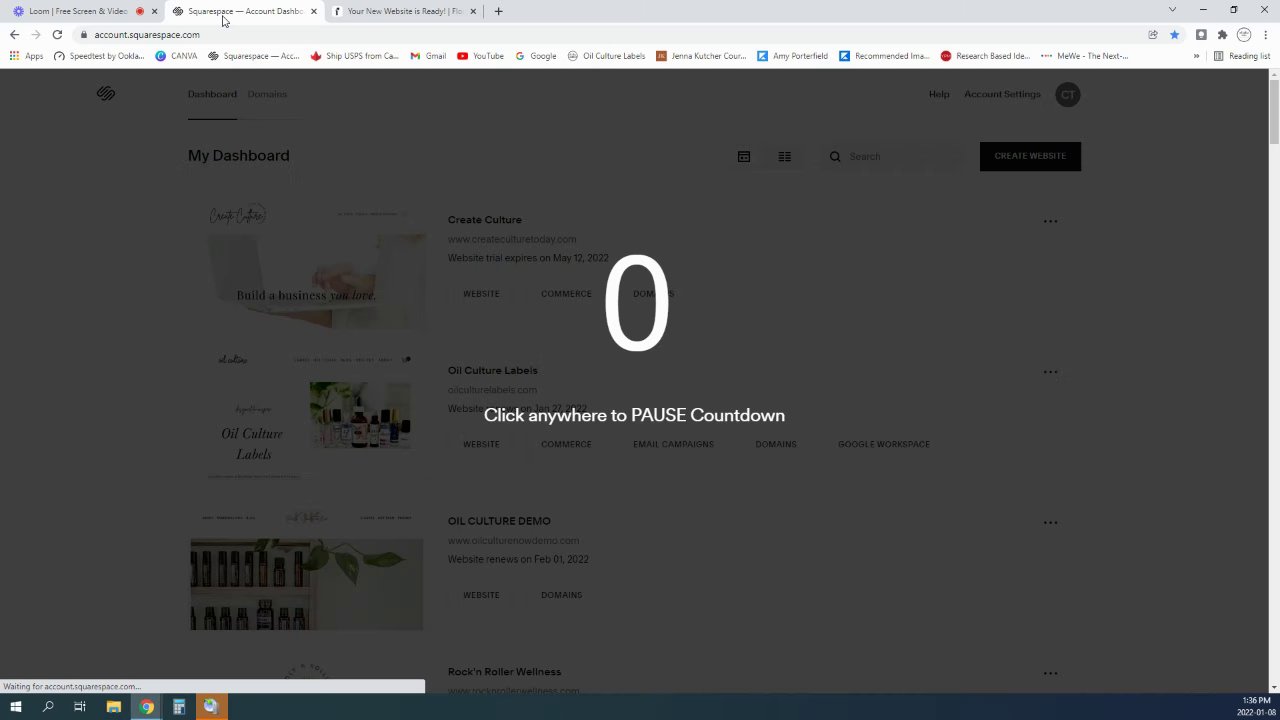The width and height of the screenshot is (1280, 720).
Task: Open the CANVA bookmark
Action: tap(176, 56)
